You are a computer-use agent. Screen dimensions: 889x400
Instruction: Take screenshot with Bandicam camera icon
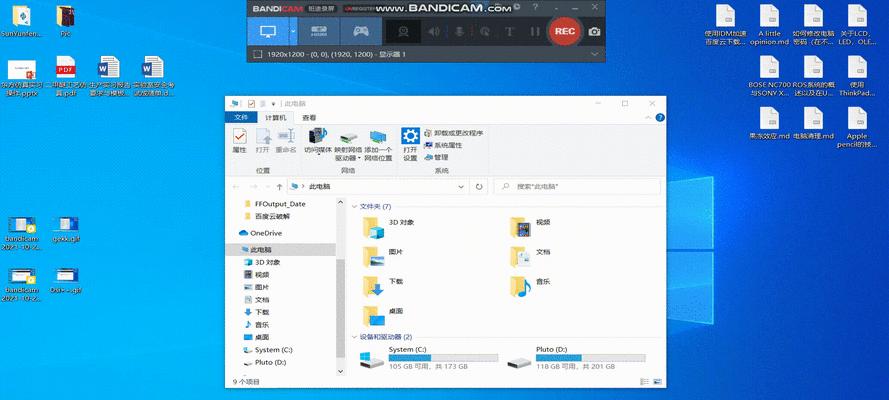(594, 32)
